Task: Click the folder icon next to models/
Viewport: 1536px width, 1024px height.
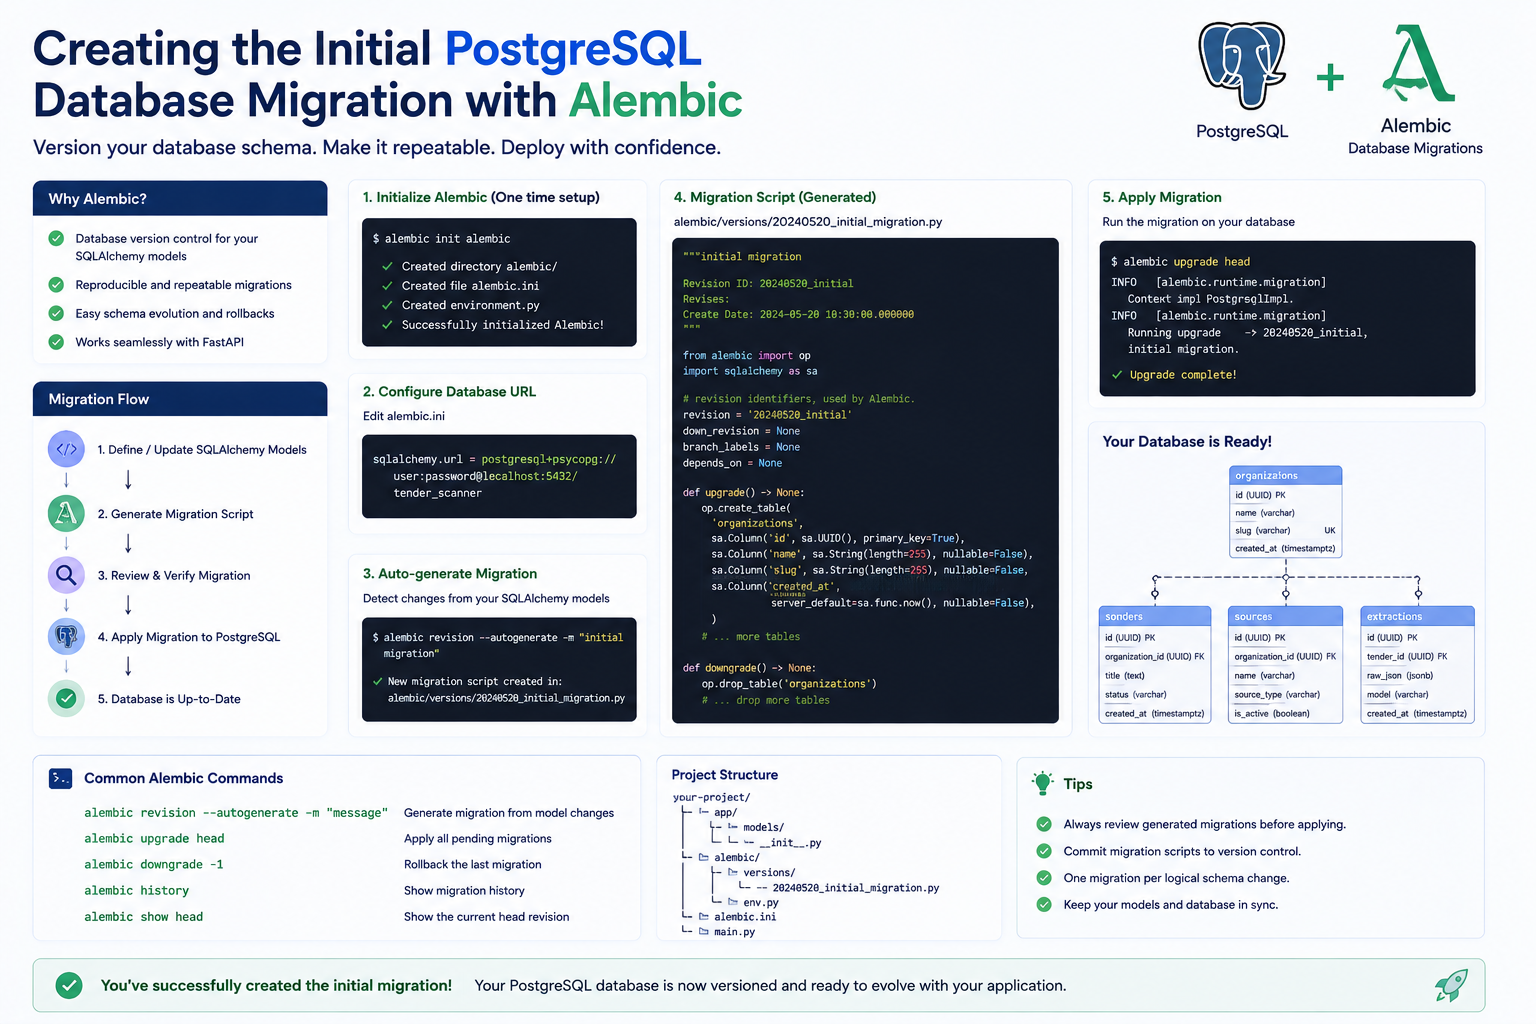Action: [733, 827]
